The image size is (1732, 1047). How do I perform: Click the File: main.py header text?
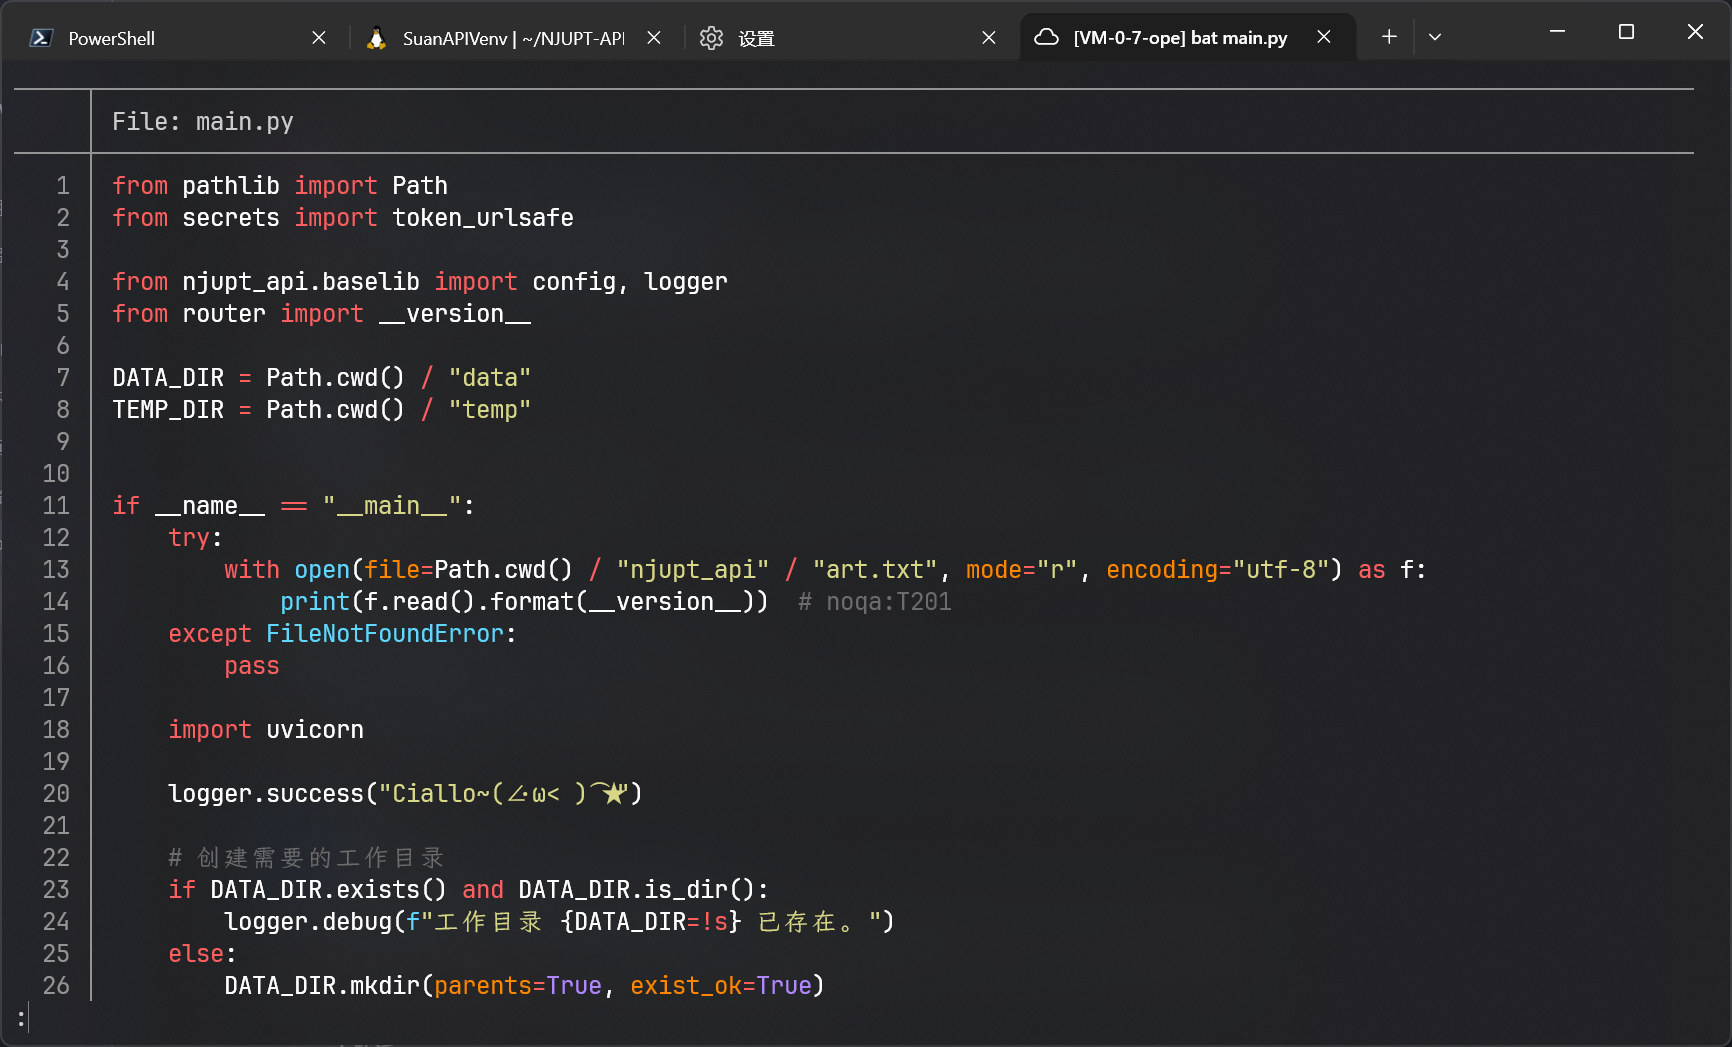point(203,122)
